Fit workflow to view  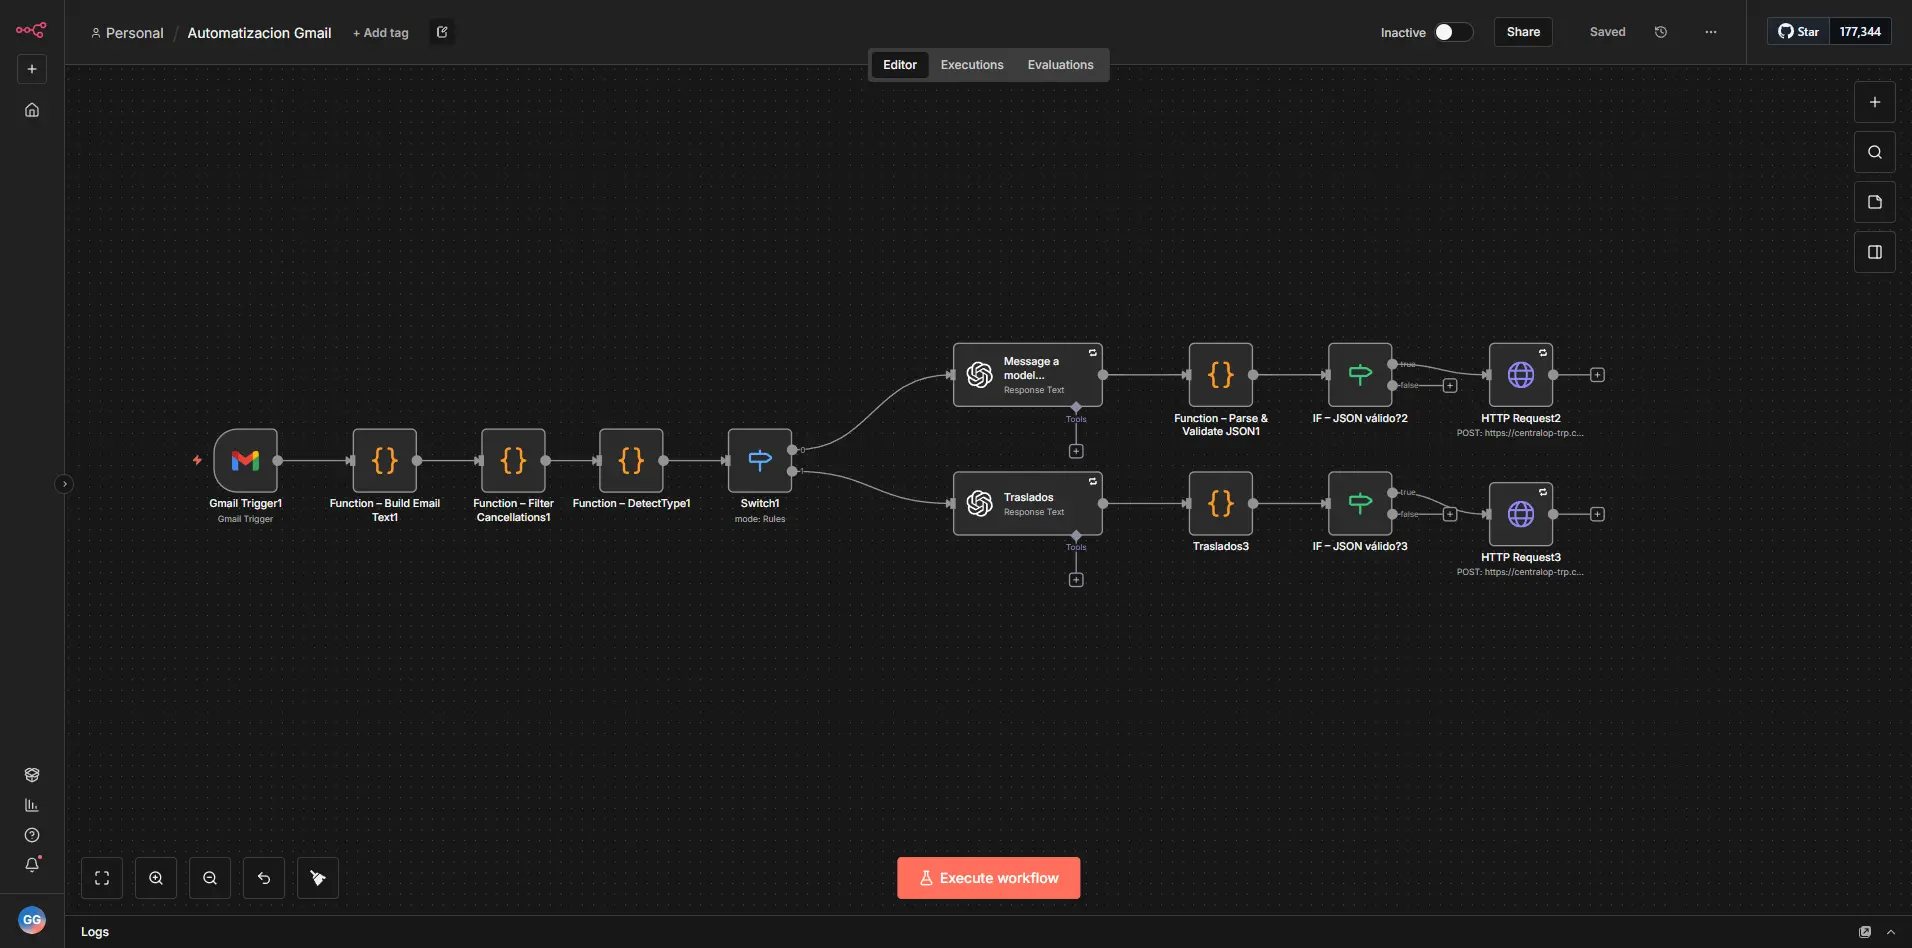click(x=102, y=878)
